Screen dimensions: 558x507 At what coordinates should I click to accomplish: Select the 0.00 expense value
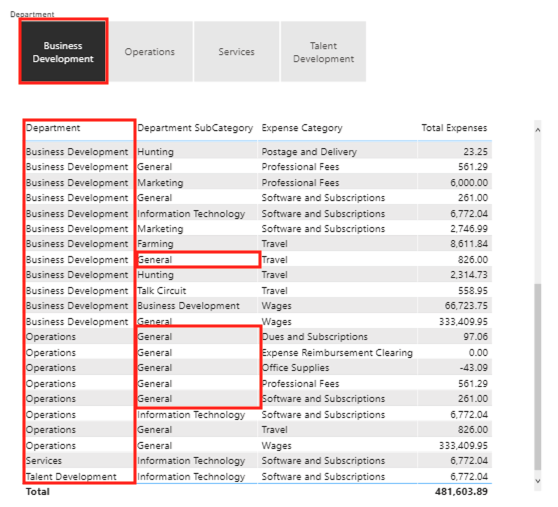[x=478, y=353]
